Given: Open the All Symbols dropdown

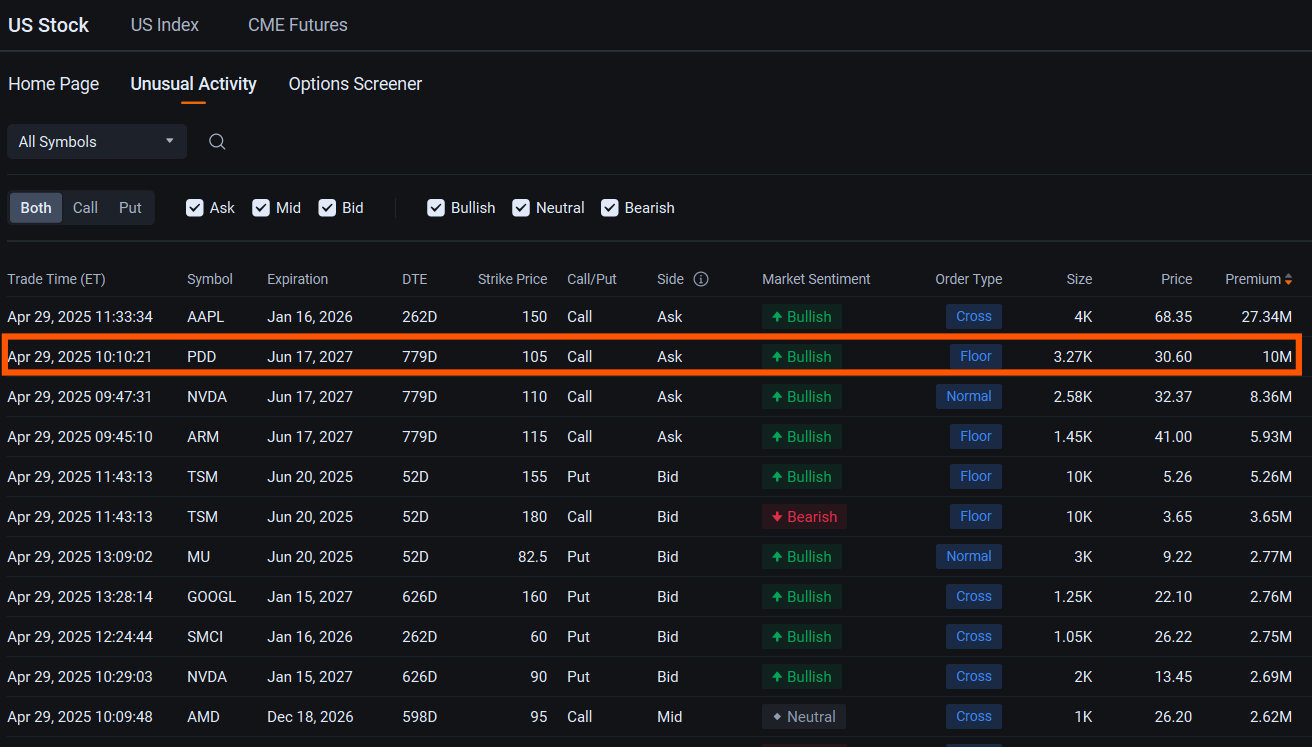Looking at the screenshot, I should tap(97, 142).
